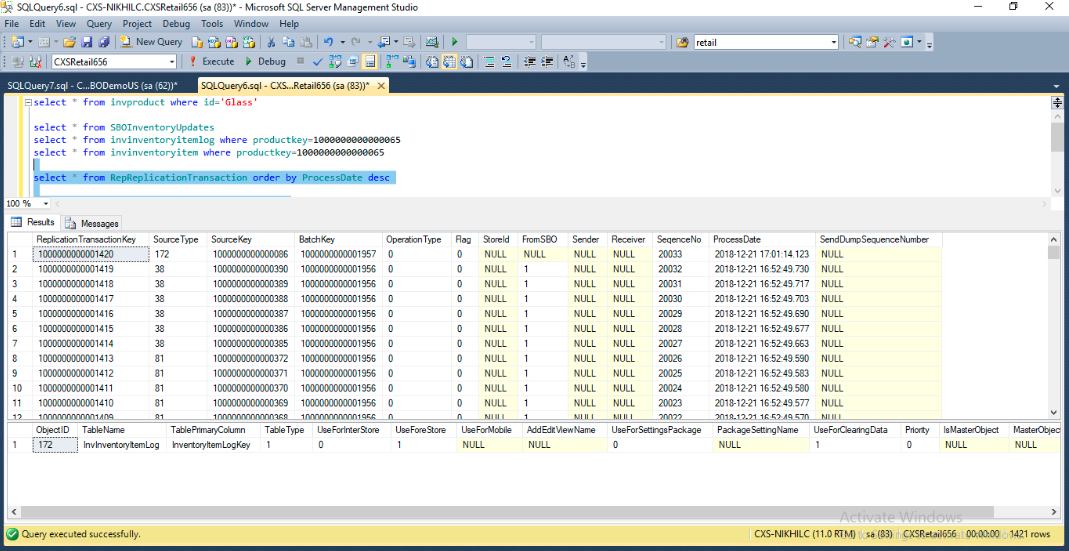1069x551 pixels.
Task: Toggle Include Client Statistics
Action: (x=408, y=61)
